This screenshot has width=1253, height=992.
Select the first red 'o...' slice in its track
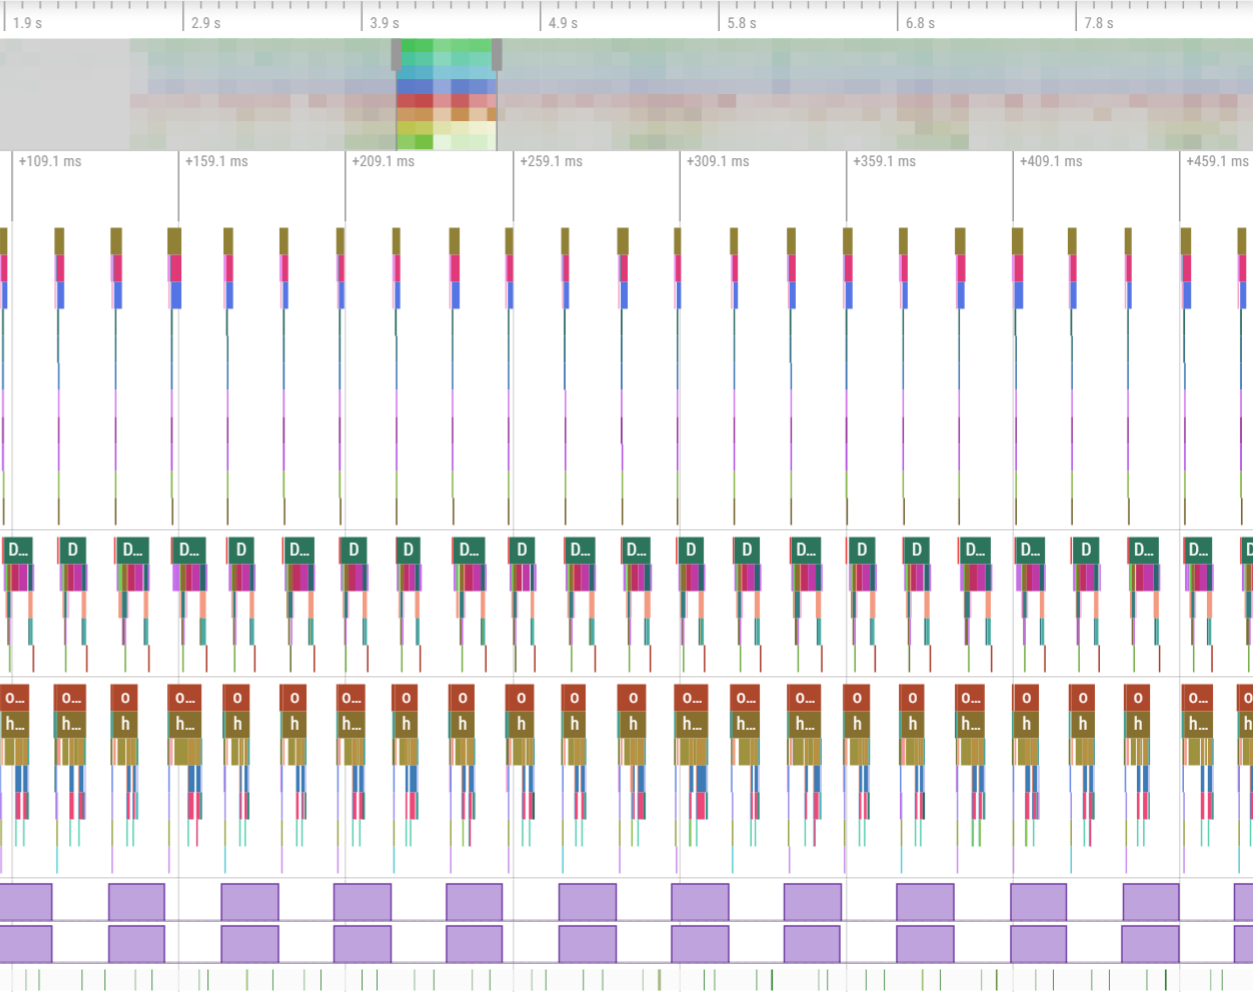tap(14, 697)
